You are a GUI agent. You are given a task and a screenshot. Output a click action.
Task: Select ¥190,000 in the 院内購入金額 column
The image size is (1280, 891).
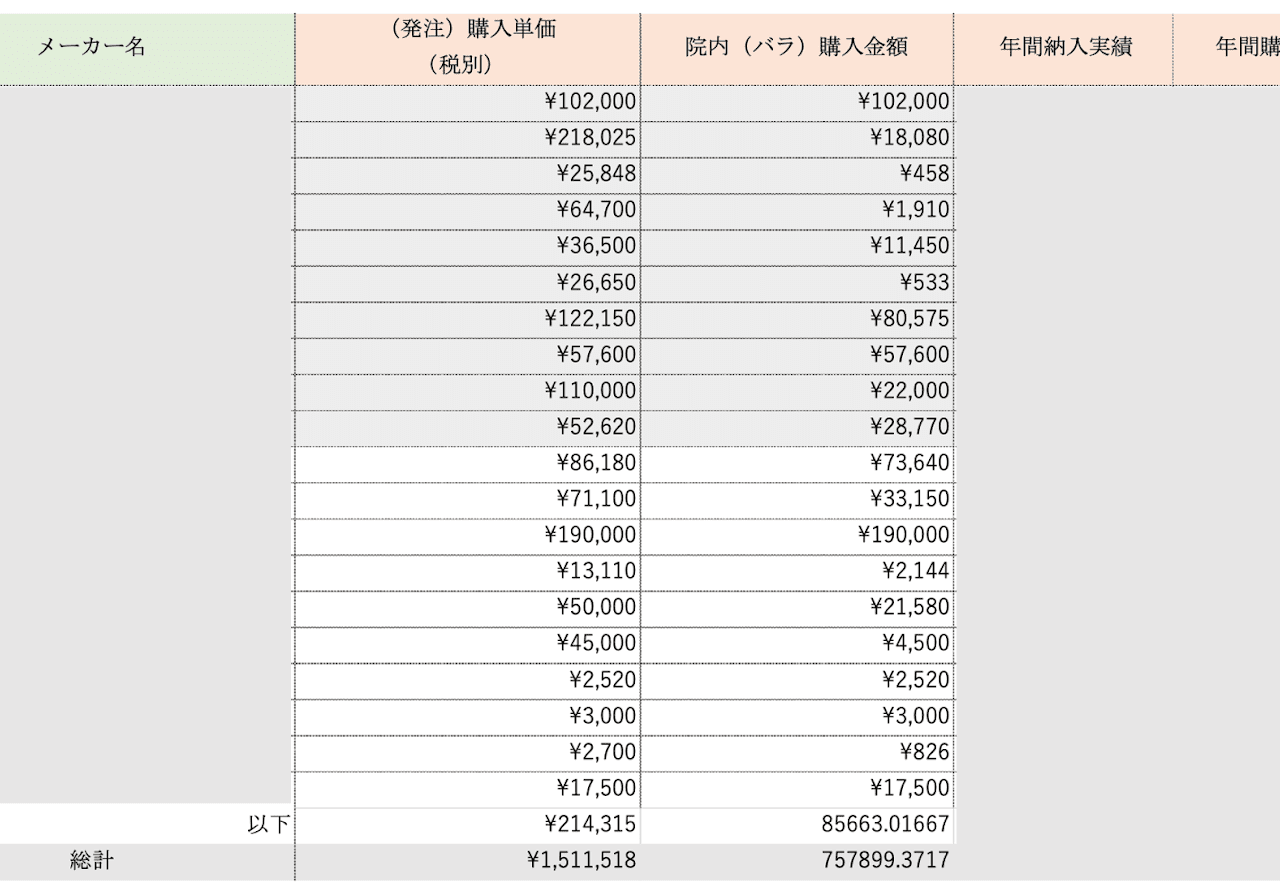pos(797,535)
